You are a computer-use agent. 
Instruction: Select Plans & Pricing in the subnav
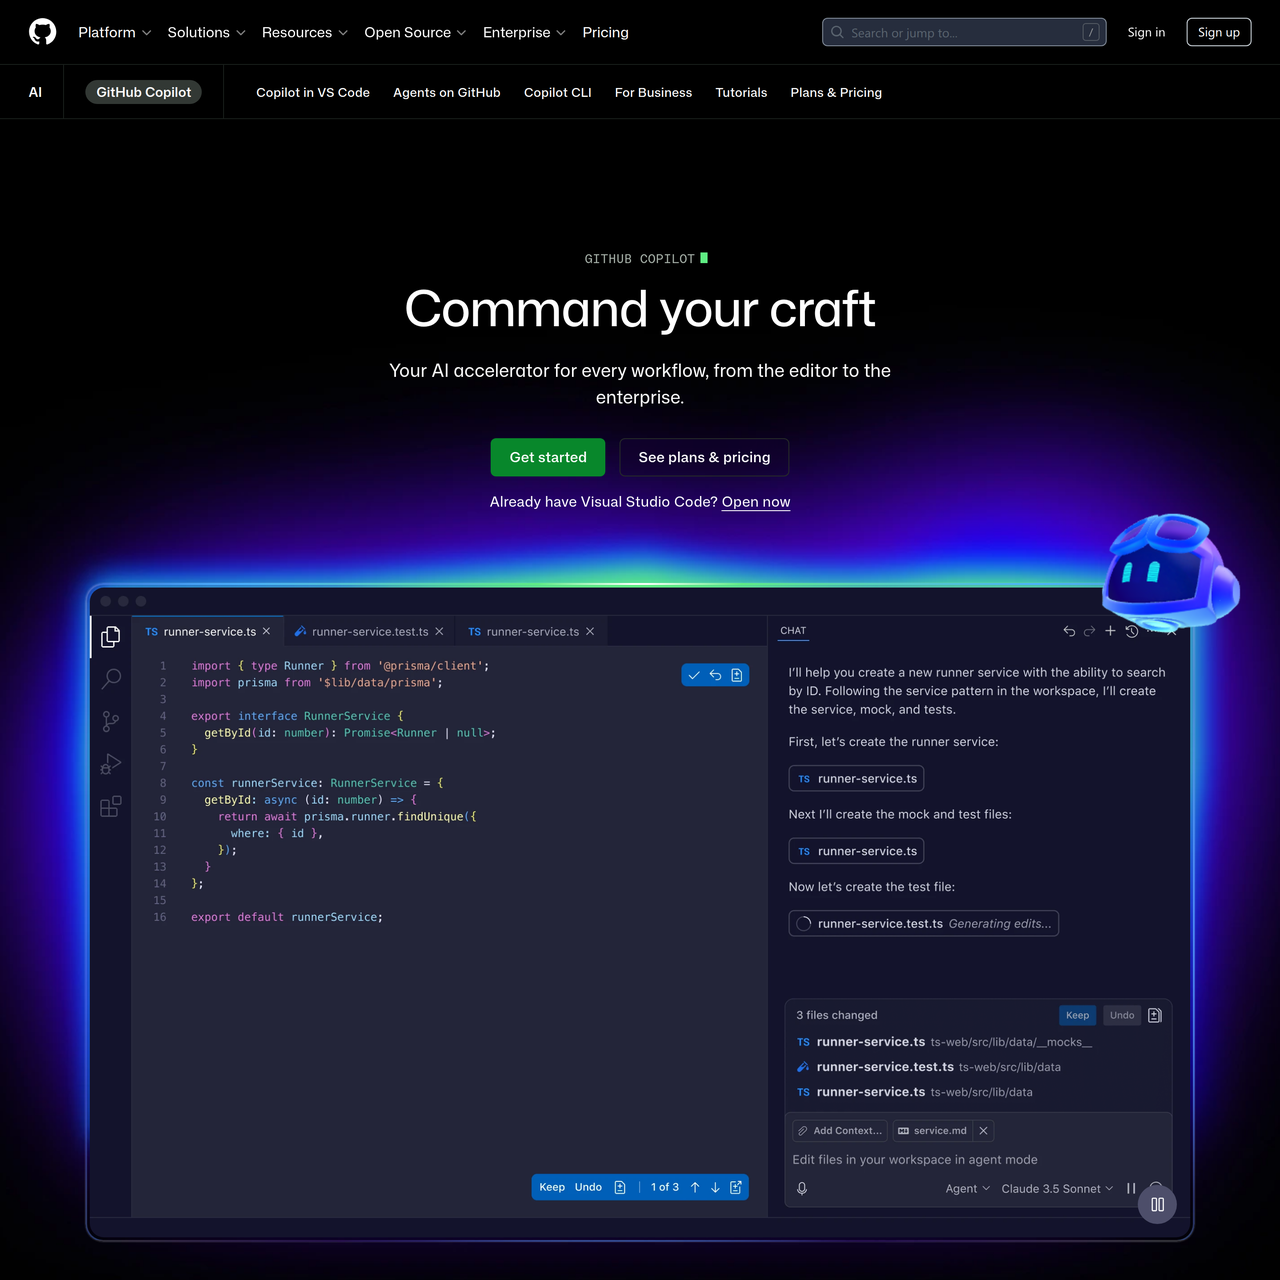point(836,92)
